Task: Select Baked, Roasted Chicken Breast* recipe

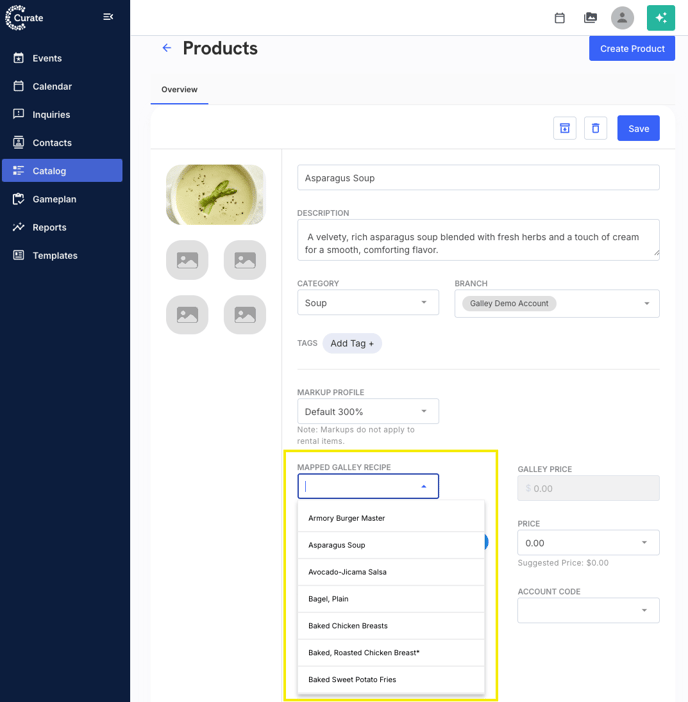Action: click(391, 652)
